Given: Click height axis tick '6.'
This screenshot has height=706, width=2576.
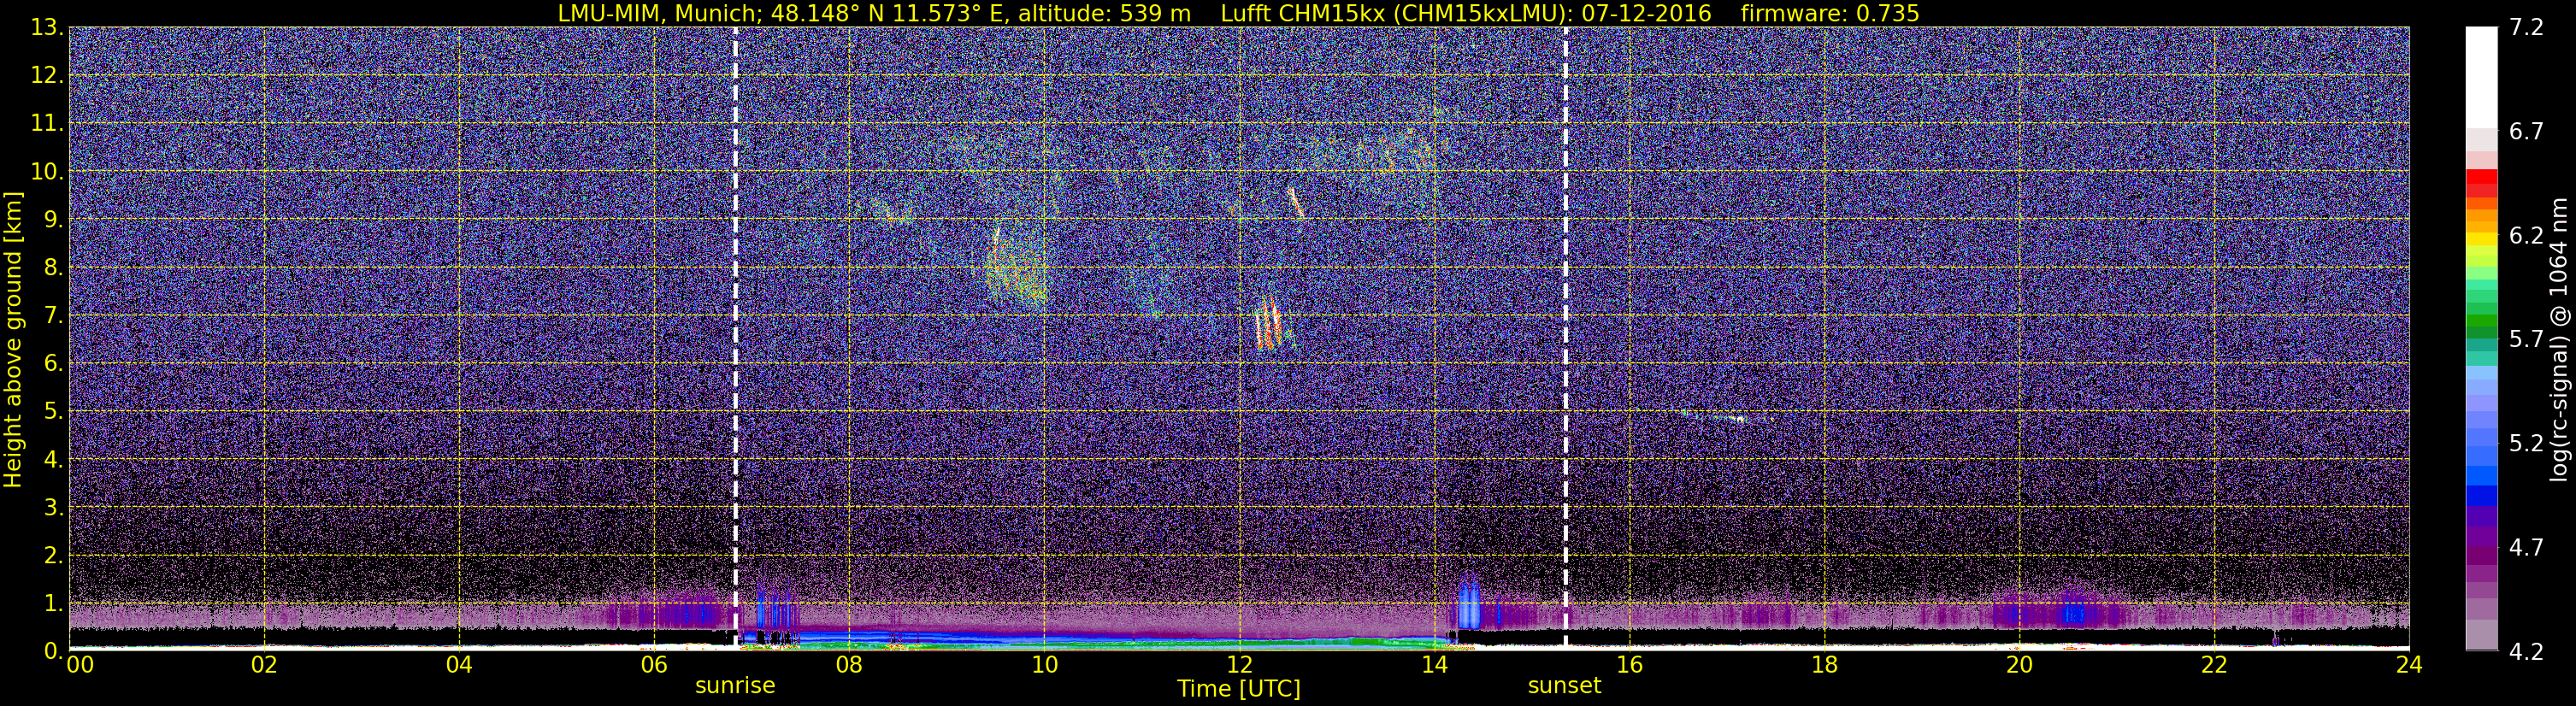Looking at the screenshot, I should (53, 364).
